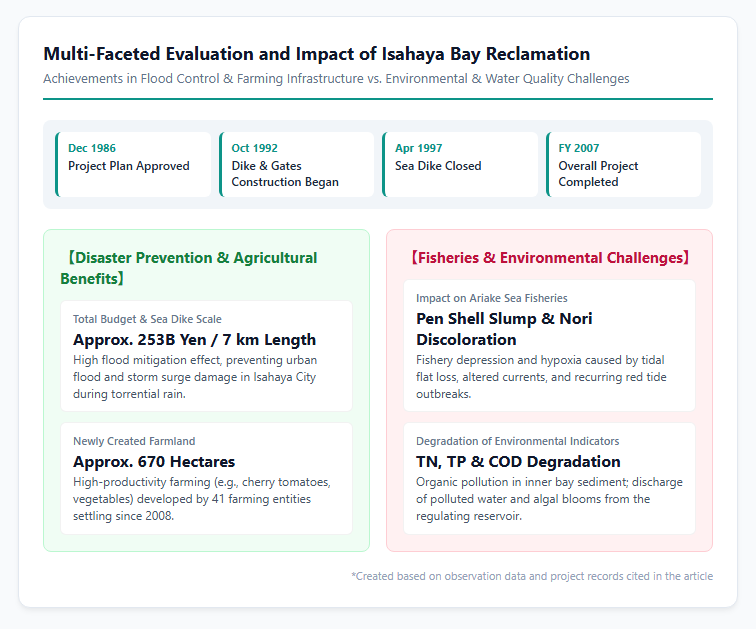Open the Newly Created Farmland card
Viewport: 756px width, 629px height.
206,479
